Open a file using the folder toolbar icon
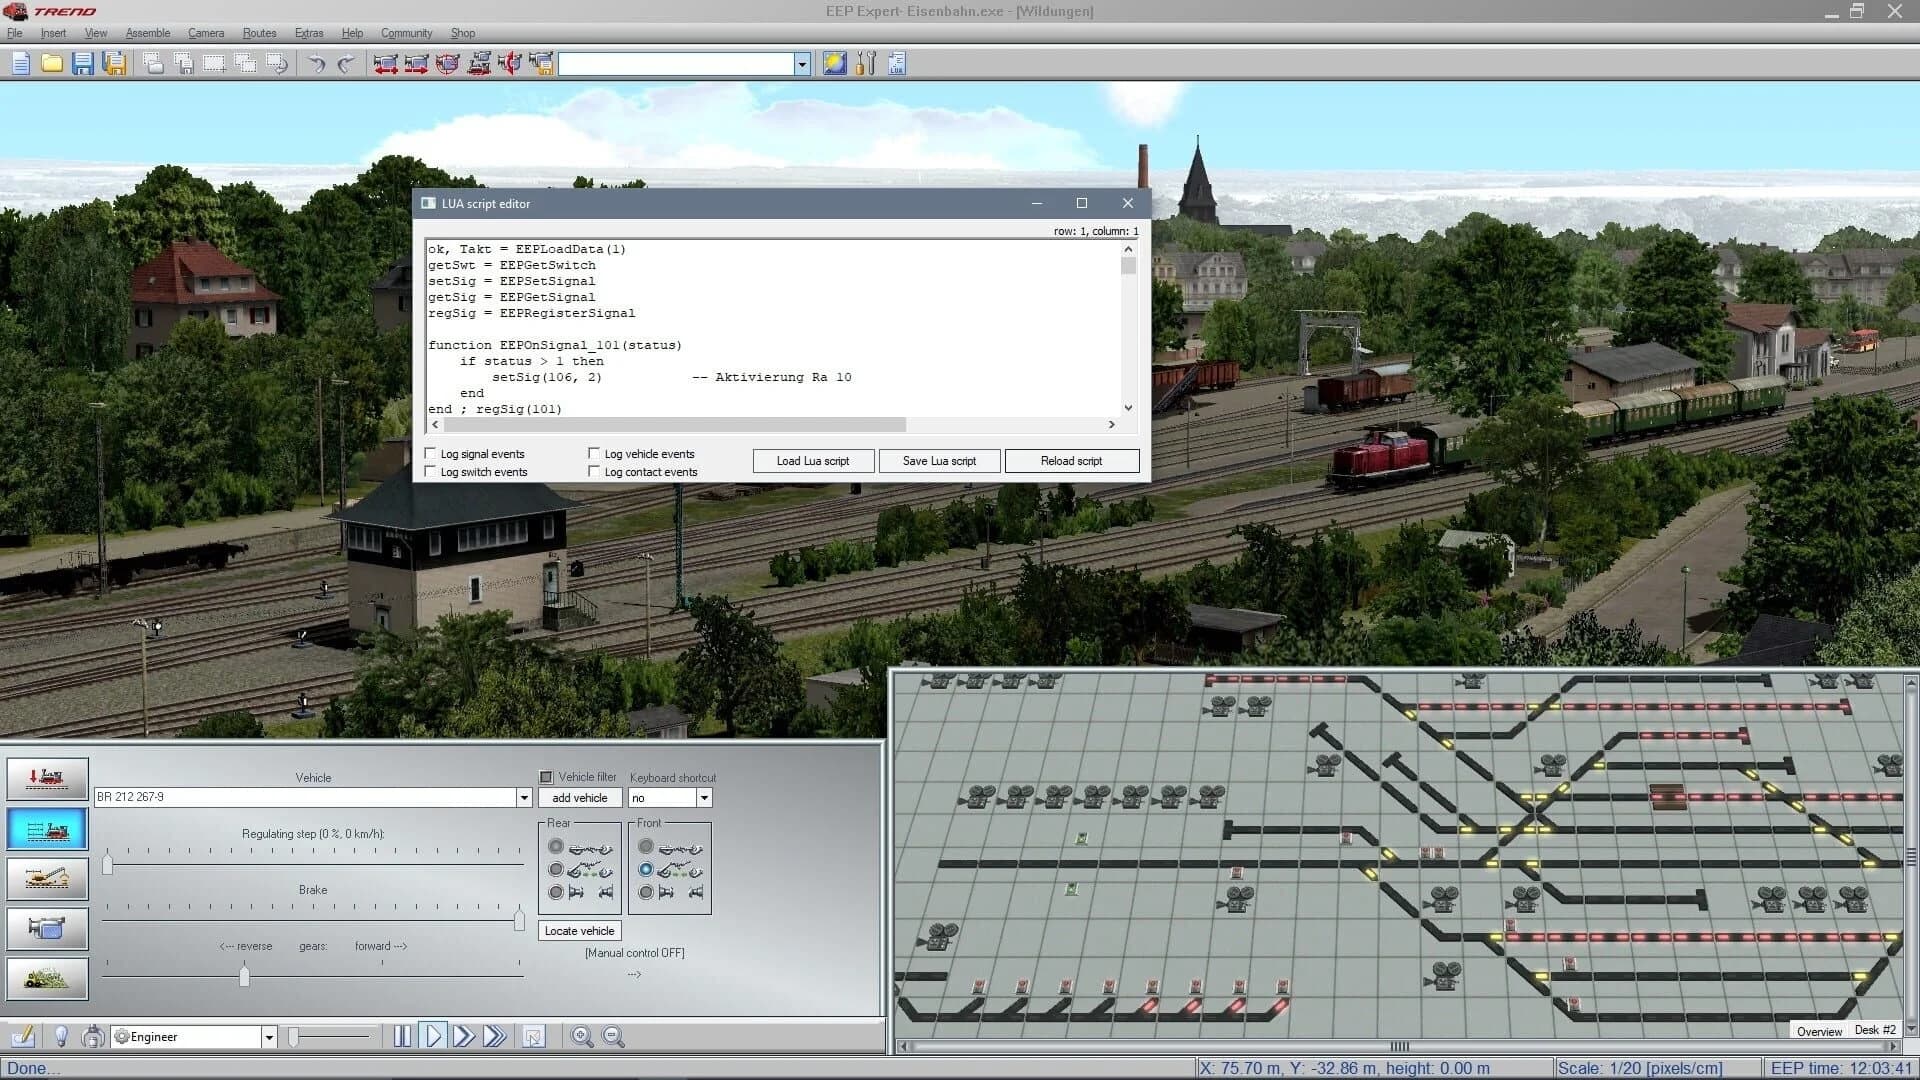 click(50, 64)
